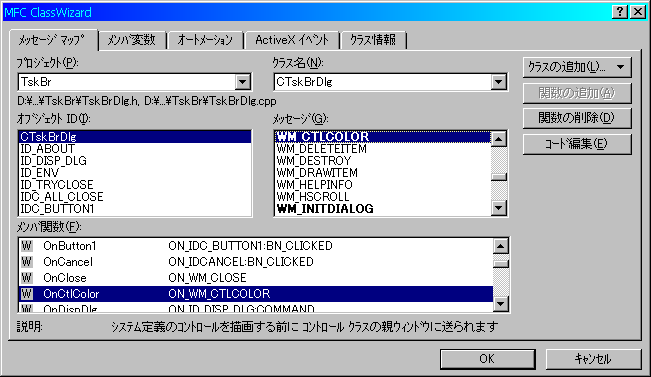The height and width of the screenshot is (377, 651).
Task: Select IDC_ALL_CLOSE in the object ID list
Action: click(x=135, y=197)
